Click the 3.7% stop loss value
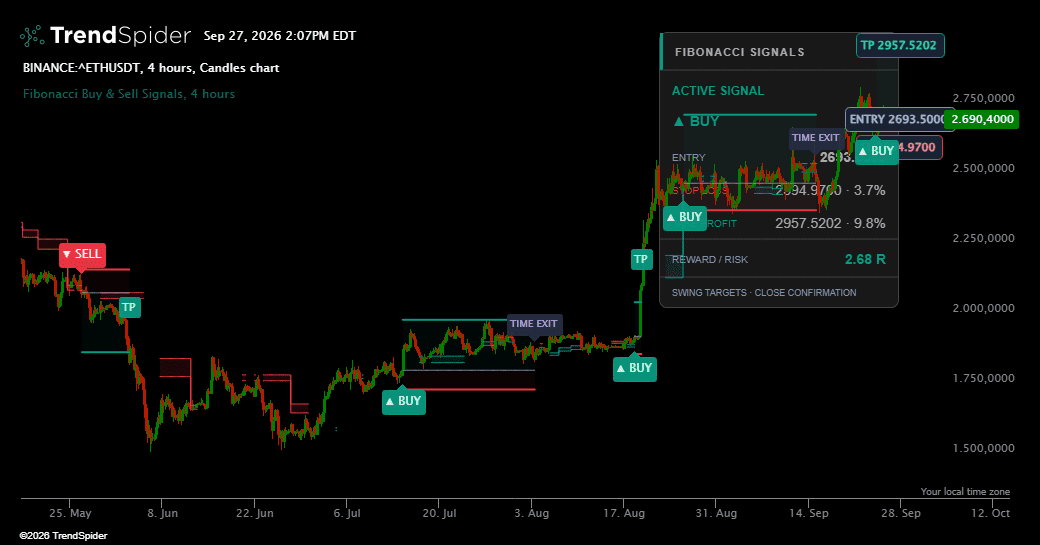 point(870,190)
